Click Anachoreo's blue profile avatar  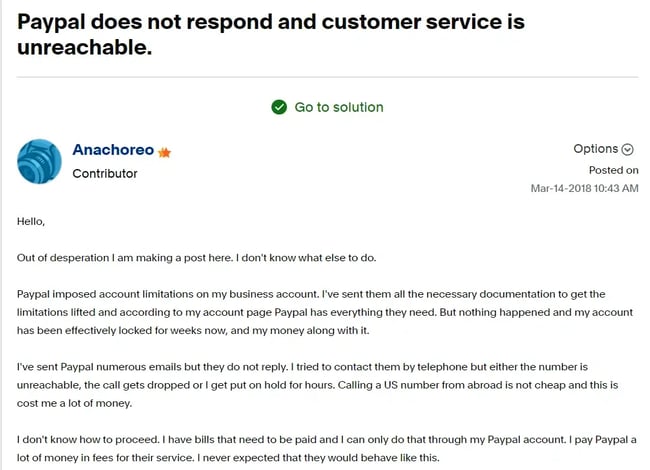(40, 162)
